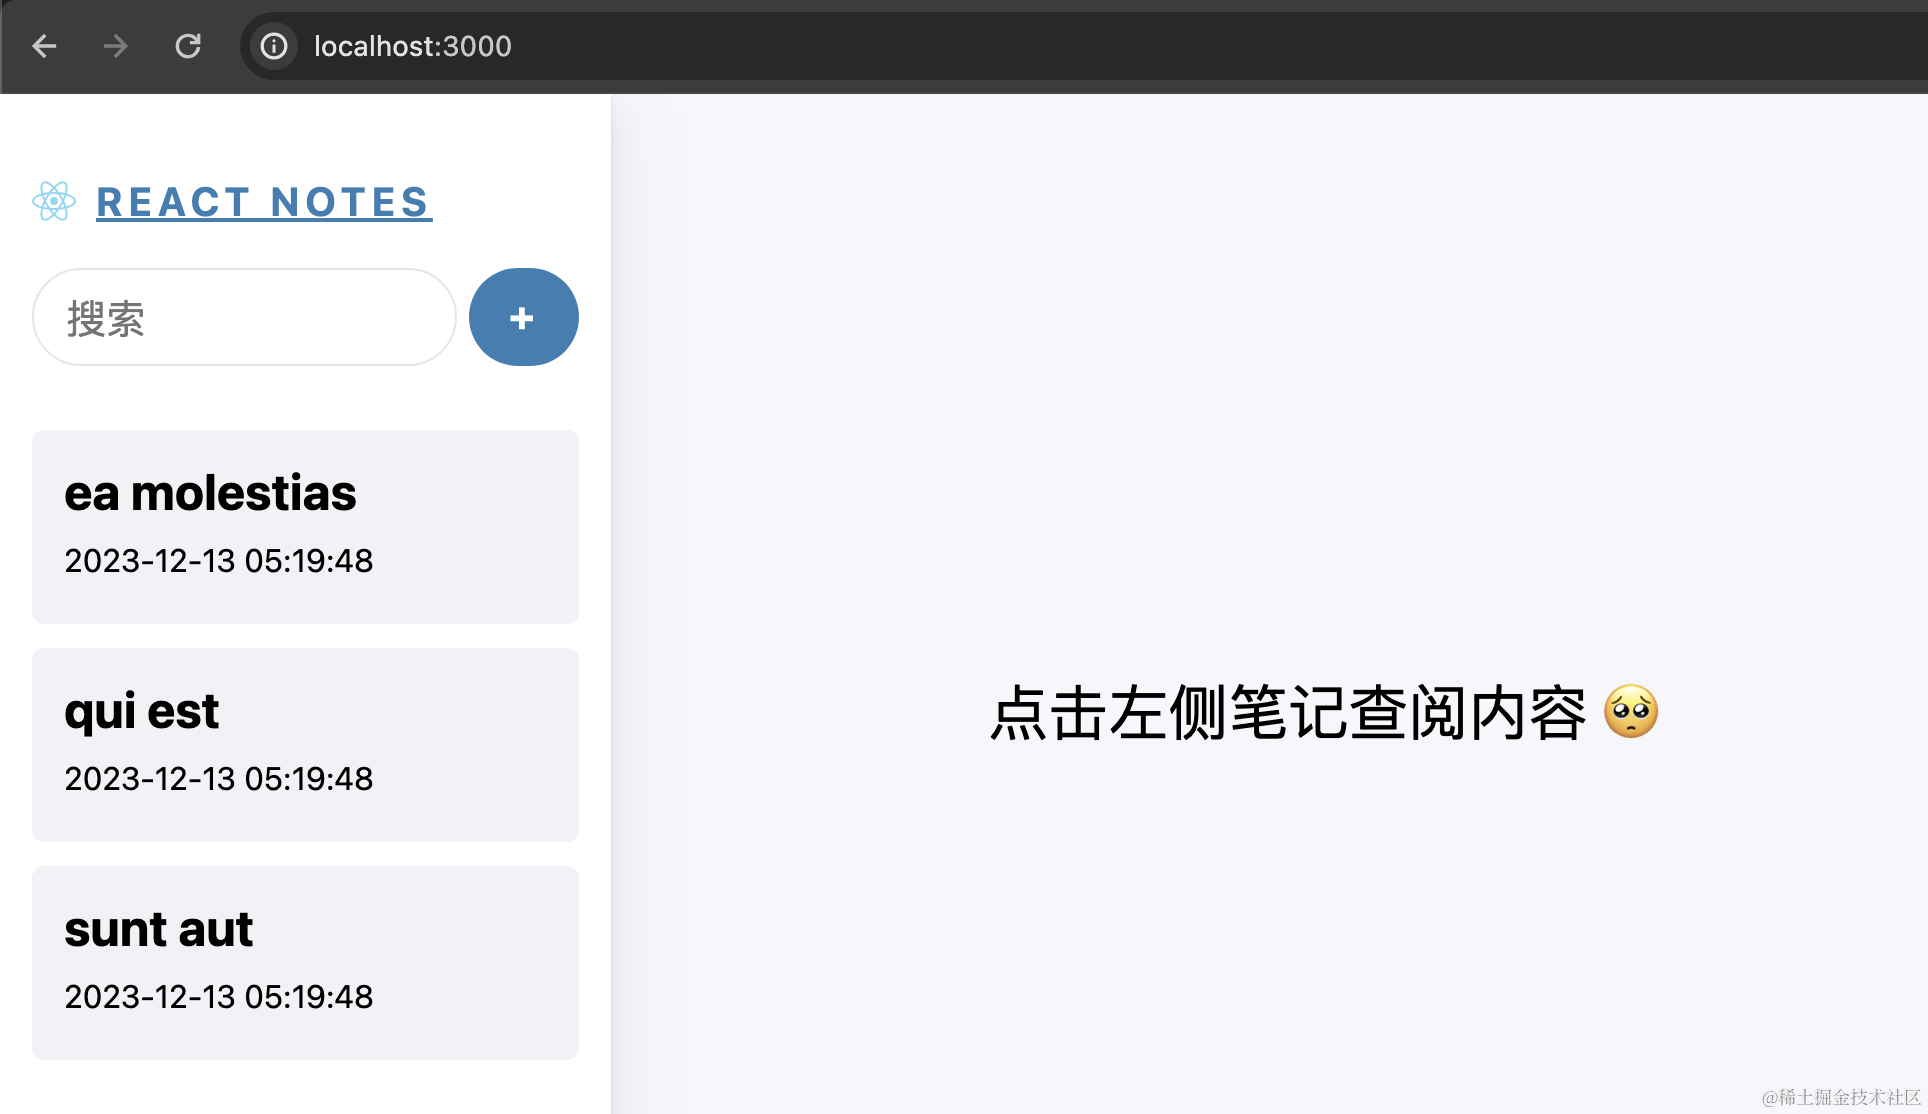1928x1114 pixels.
Task: Click the timestamp under 'qui est'
Action: (218, 779)
